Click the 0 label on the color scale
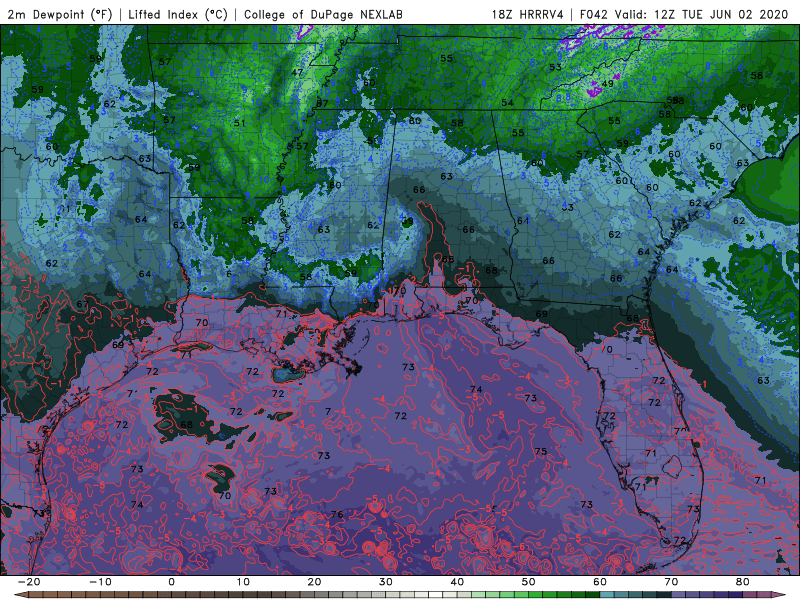800x600 pixels. 171,582
